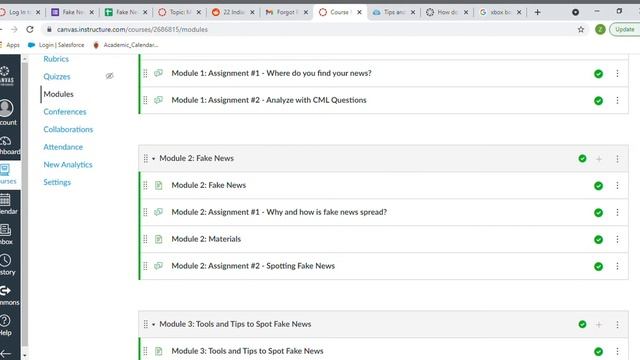Open the Dashboard icon in global nav

pos(5,141)
